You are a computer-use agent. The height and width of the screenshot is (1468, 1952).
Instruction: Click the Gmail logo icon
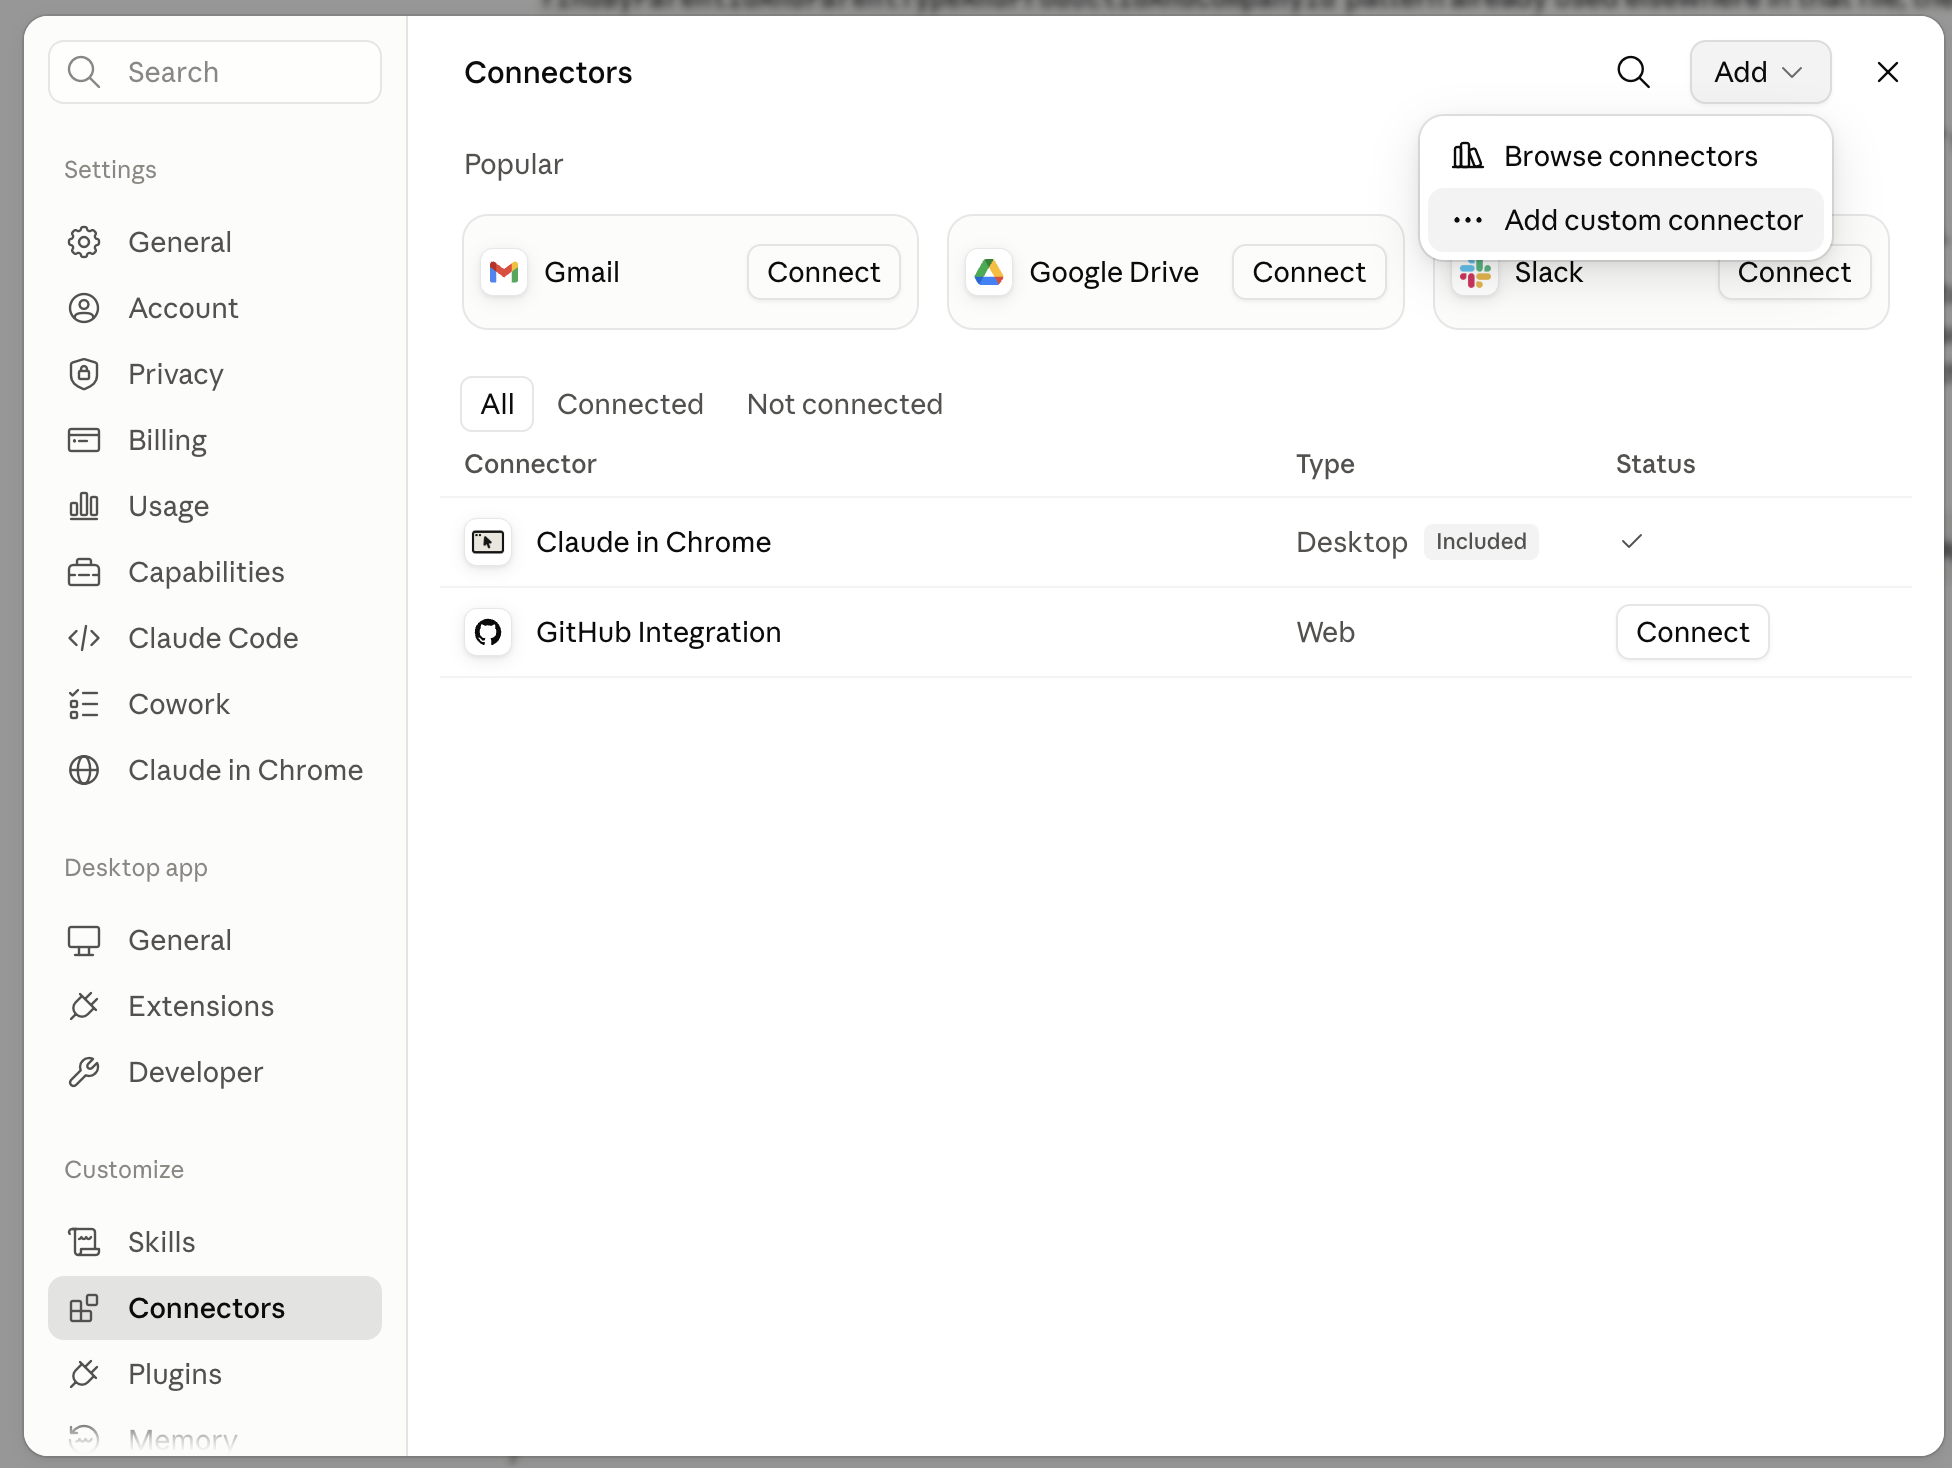[x=504, y=272]
